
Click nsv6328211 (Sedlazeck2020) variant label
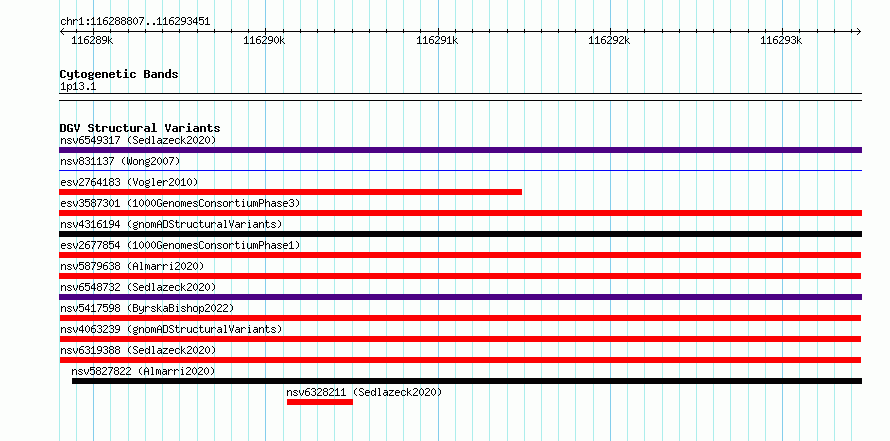tap(364, 392)
